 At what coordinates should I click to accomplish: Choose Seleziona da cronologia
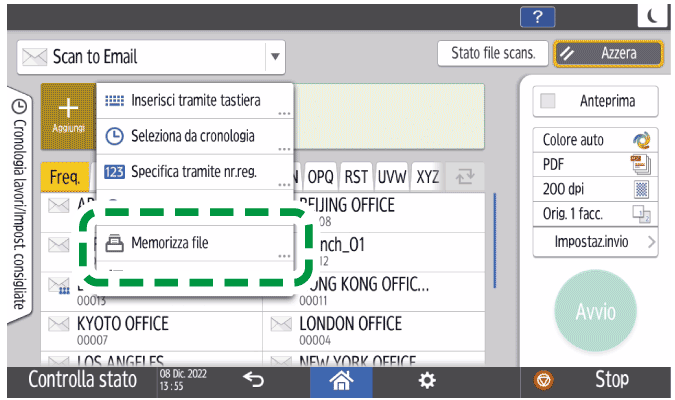point(195,136)
